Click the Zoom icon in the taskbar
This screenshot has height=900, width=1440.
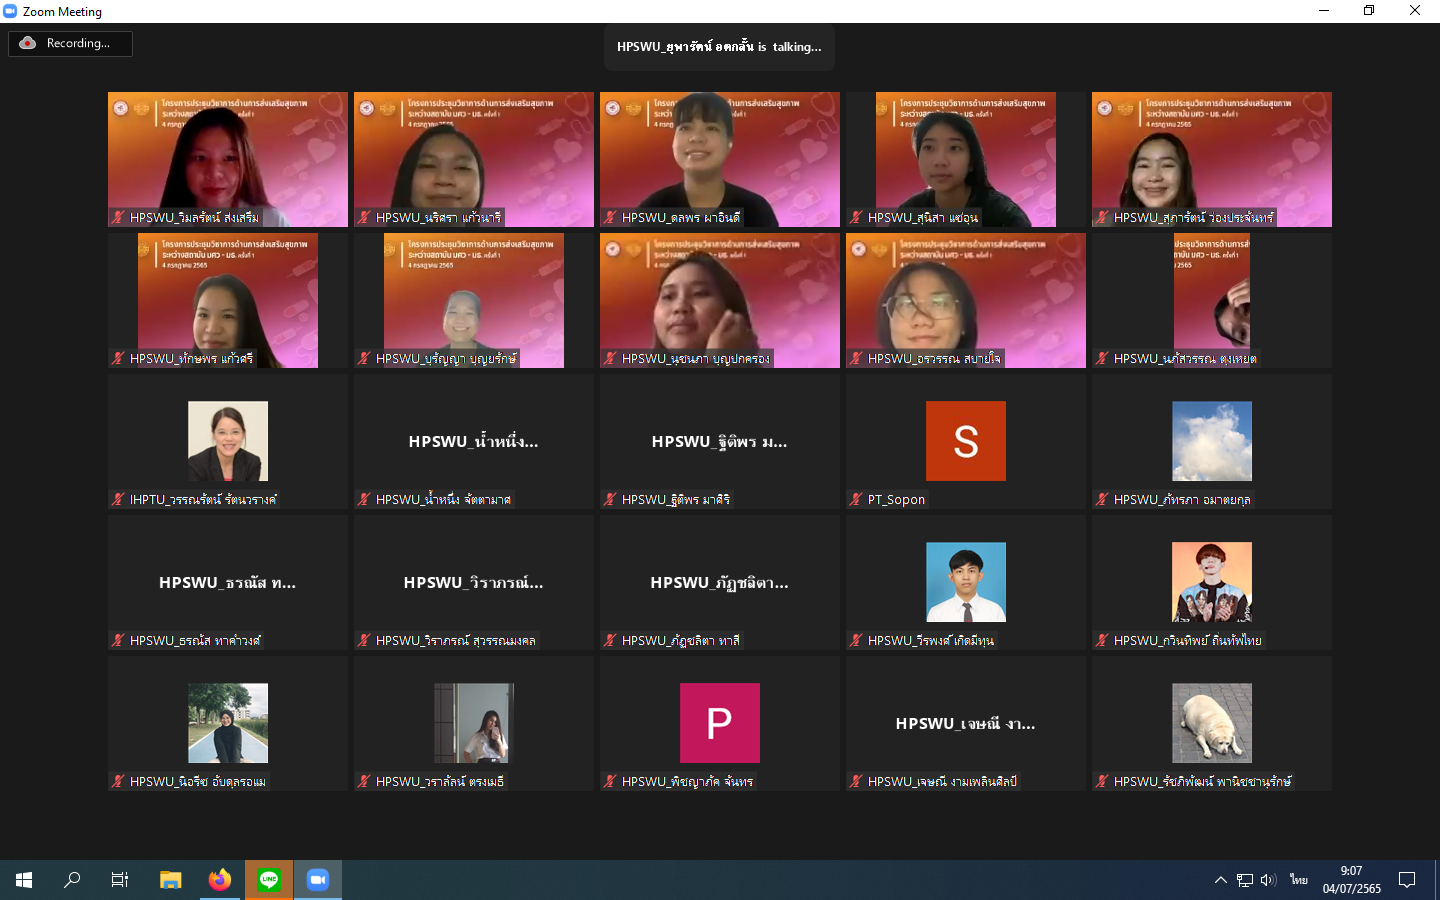pyautogui.click(x=318, y=880)
